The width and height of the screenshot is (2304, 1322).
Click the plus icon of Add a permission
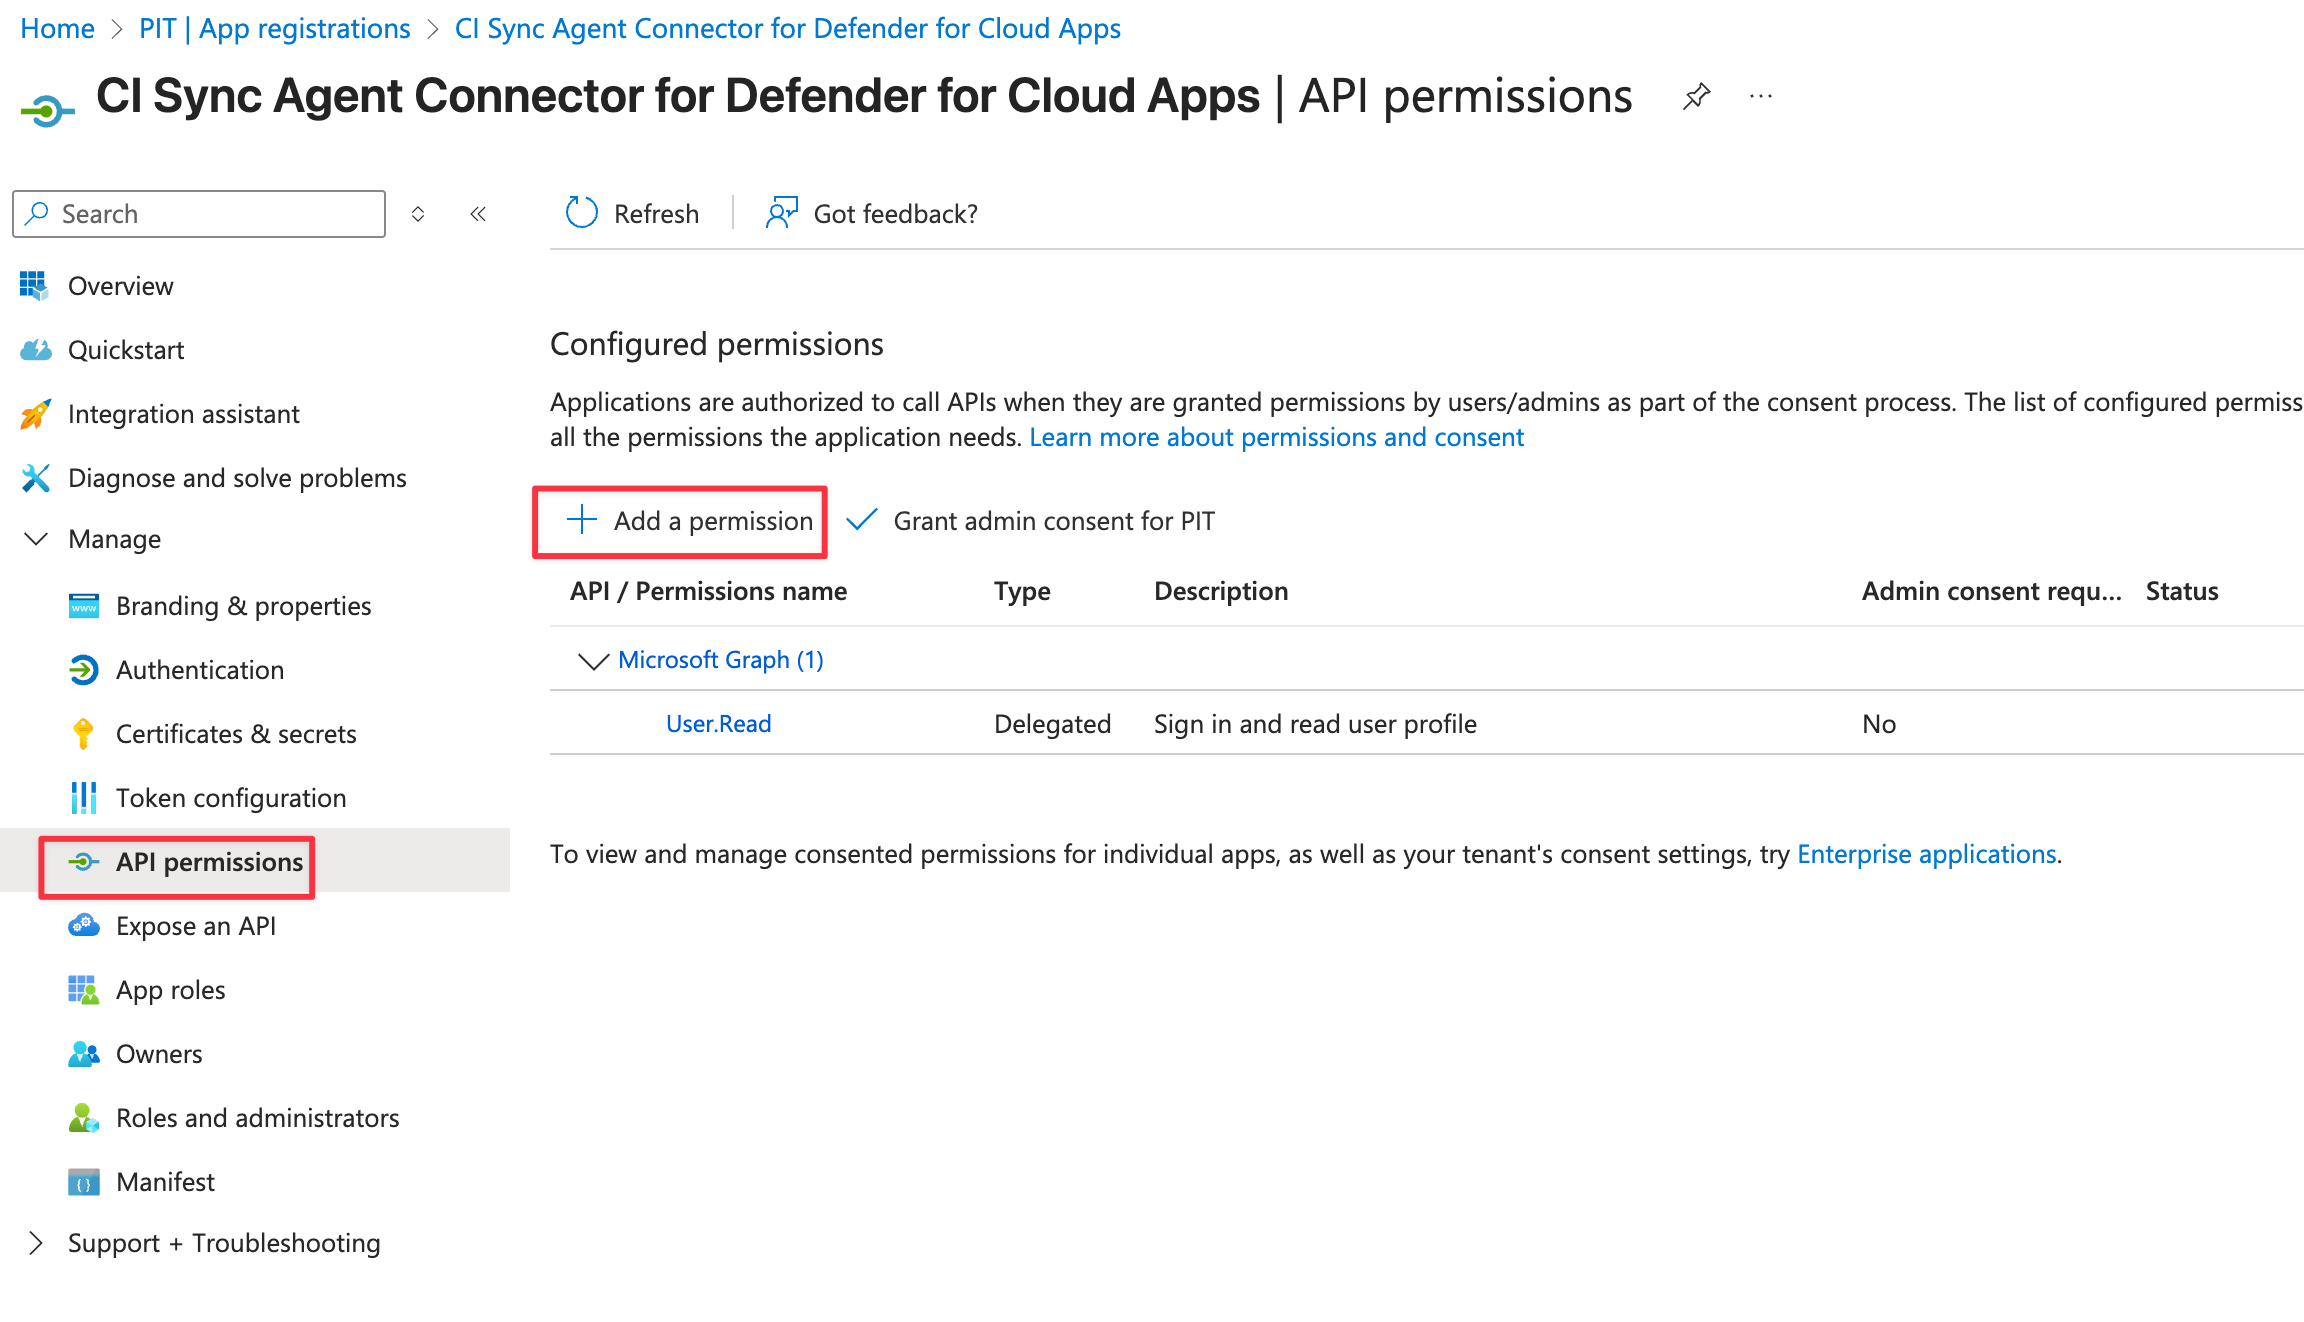[x=582, y=520]
